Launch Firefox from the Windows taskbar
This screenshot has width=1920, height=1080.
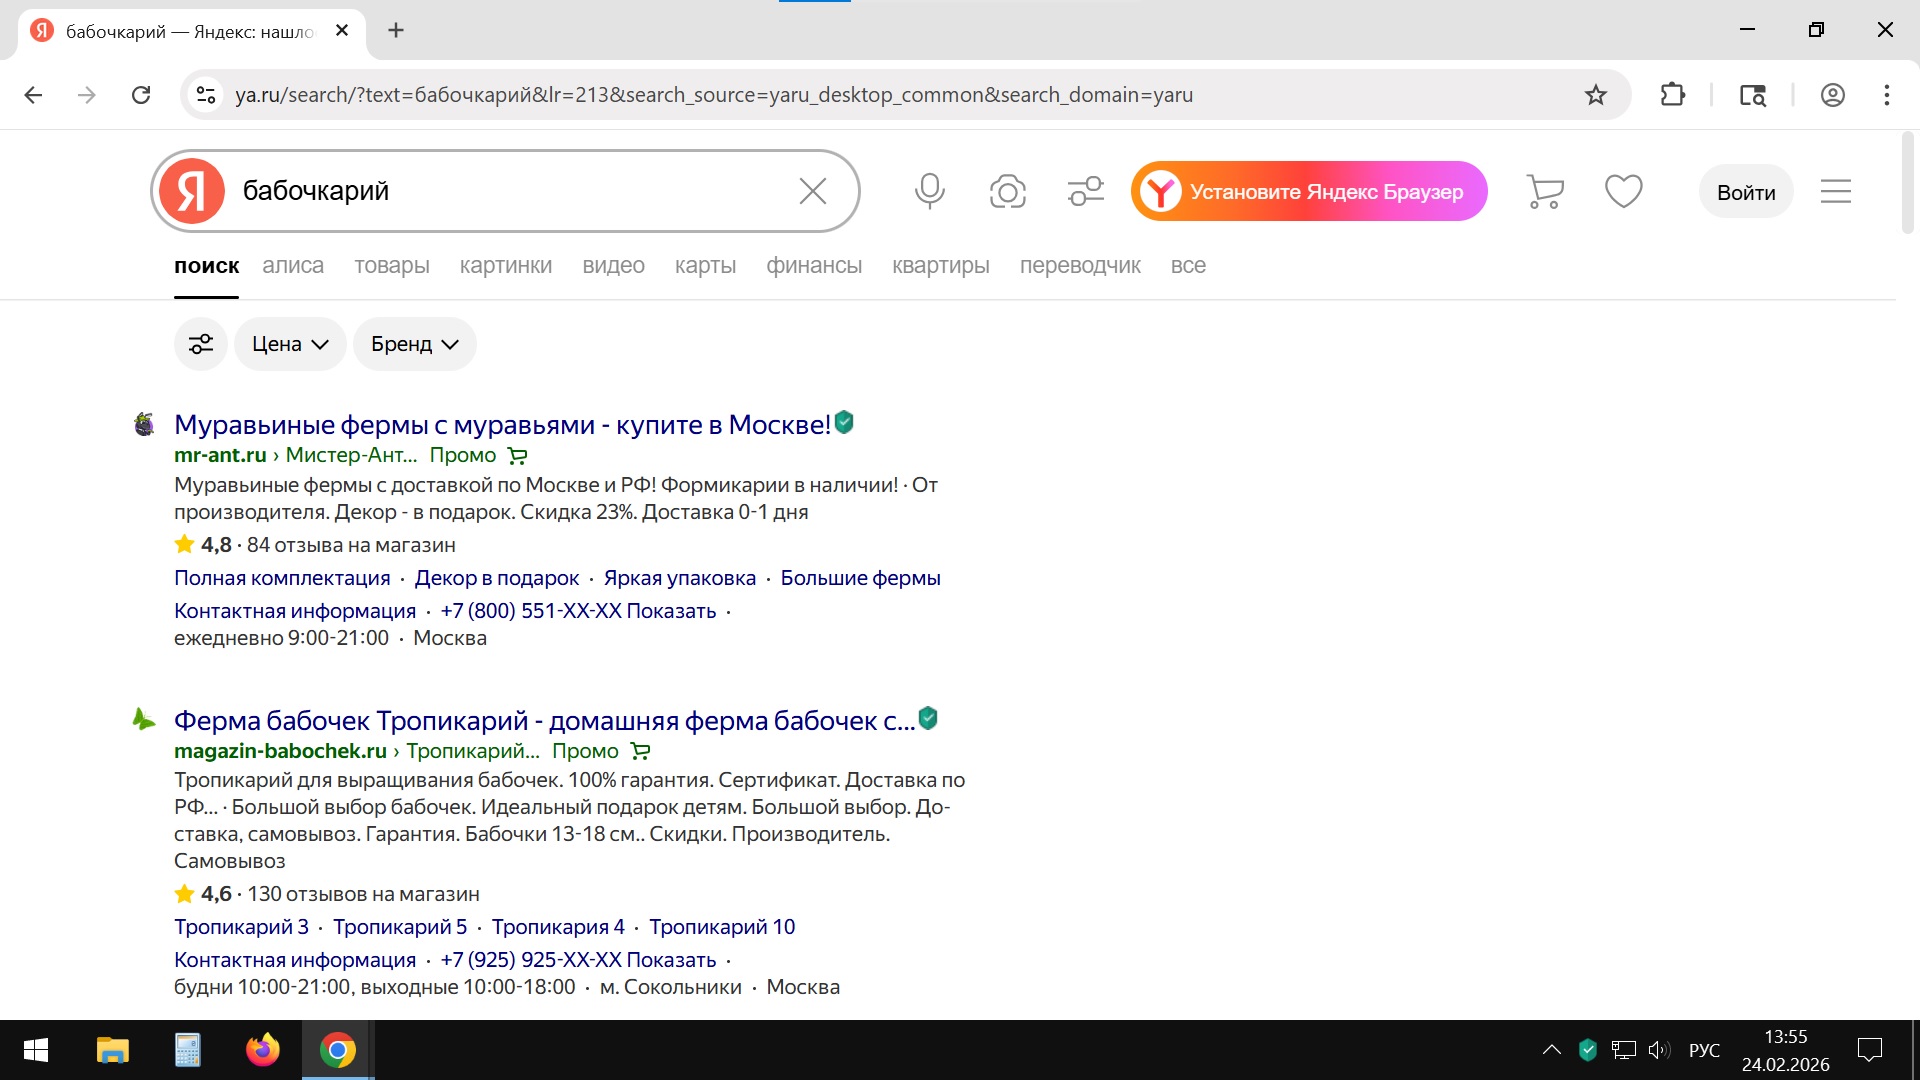tap(262, 1050)
